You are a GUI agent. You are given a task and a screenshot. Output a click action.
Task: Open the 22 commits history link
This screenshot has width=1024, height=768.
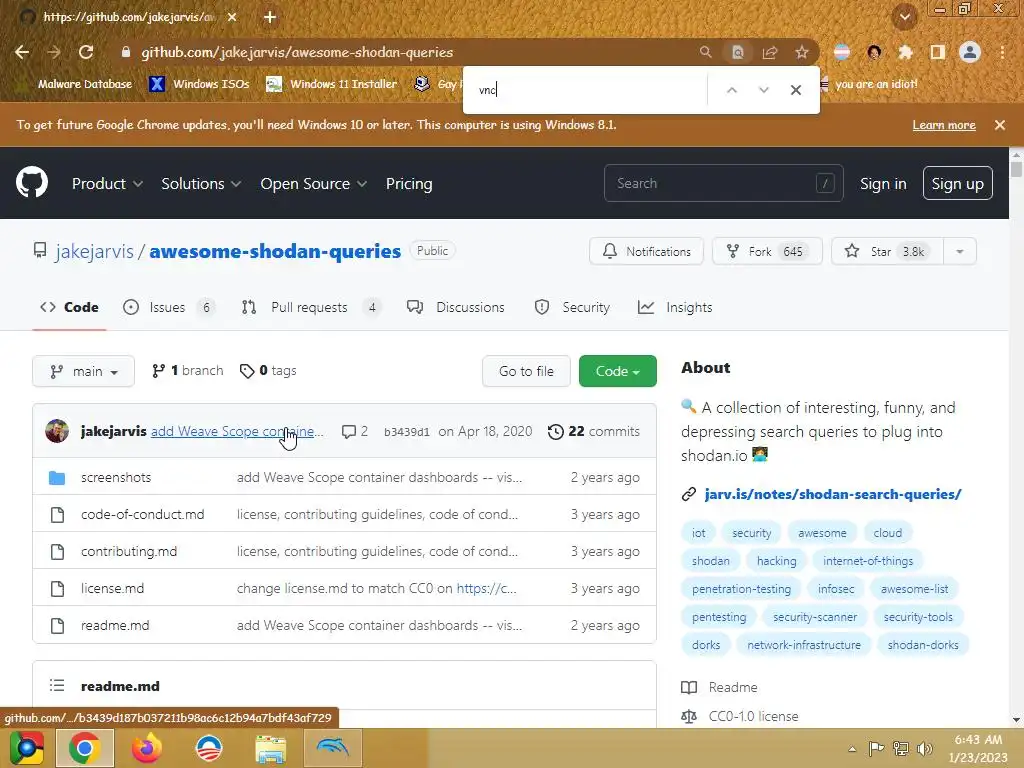[x=594, y=432]
